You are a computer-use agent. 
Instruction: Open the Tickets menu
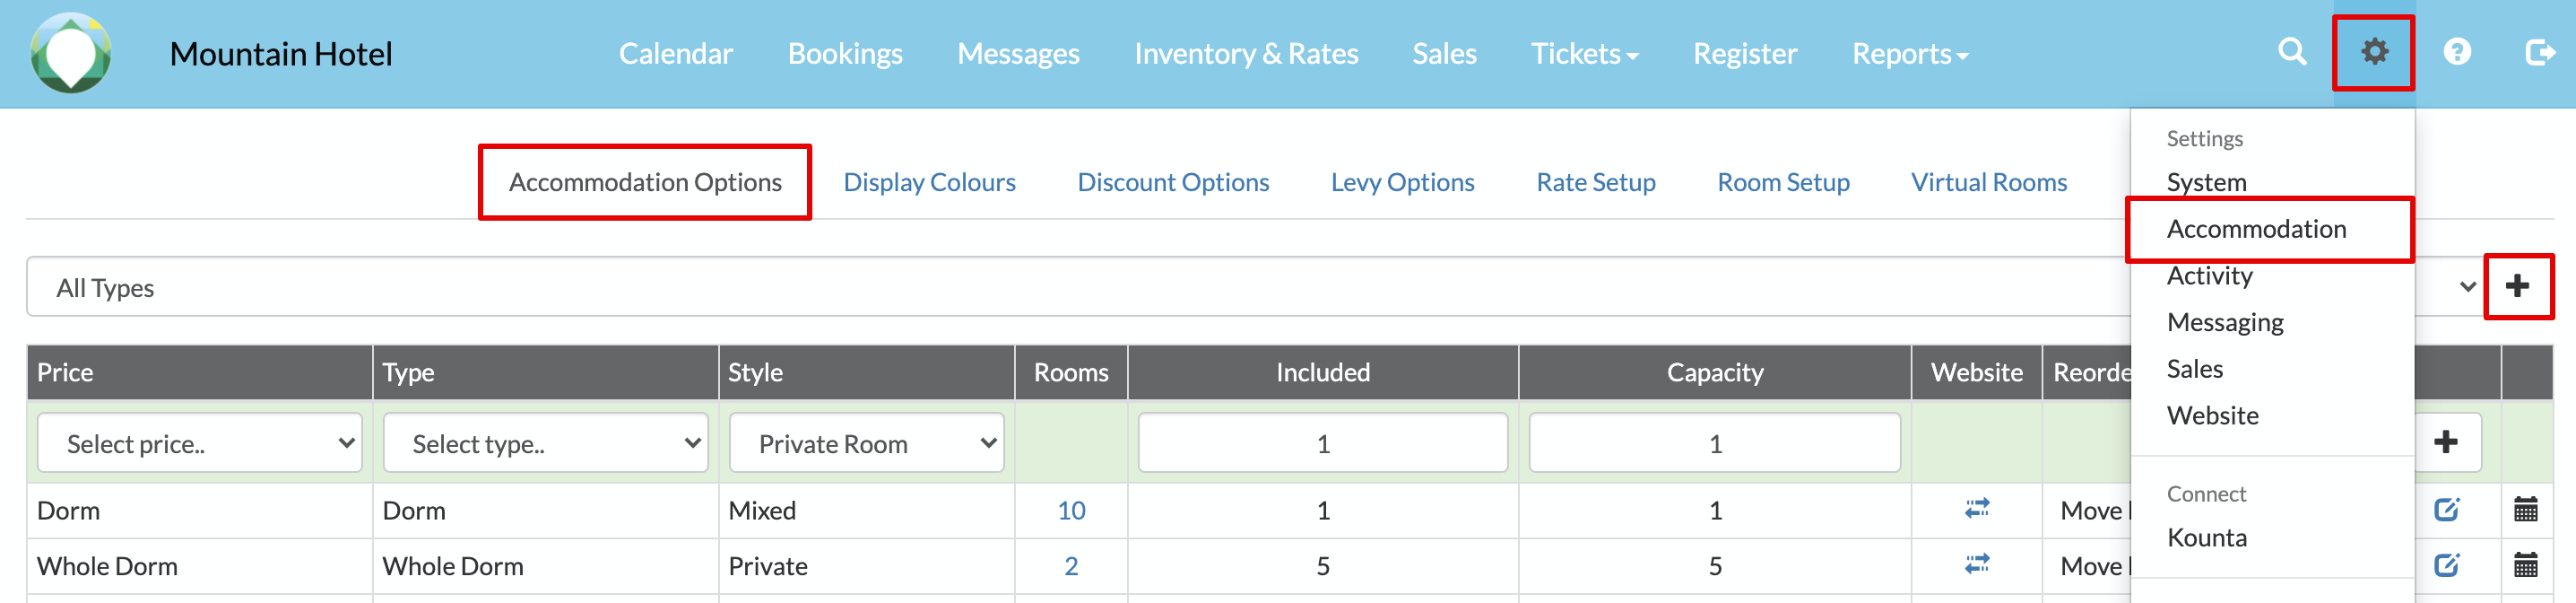click(1584, 54)
